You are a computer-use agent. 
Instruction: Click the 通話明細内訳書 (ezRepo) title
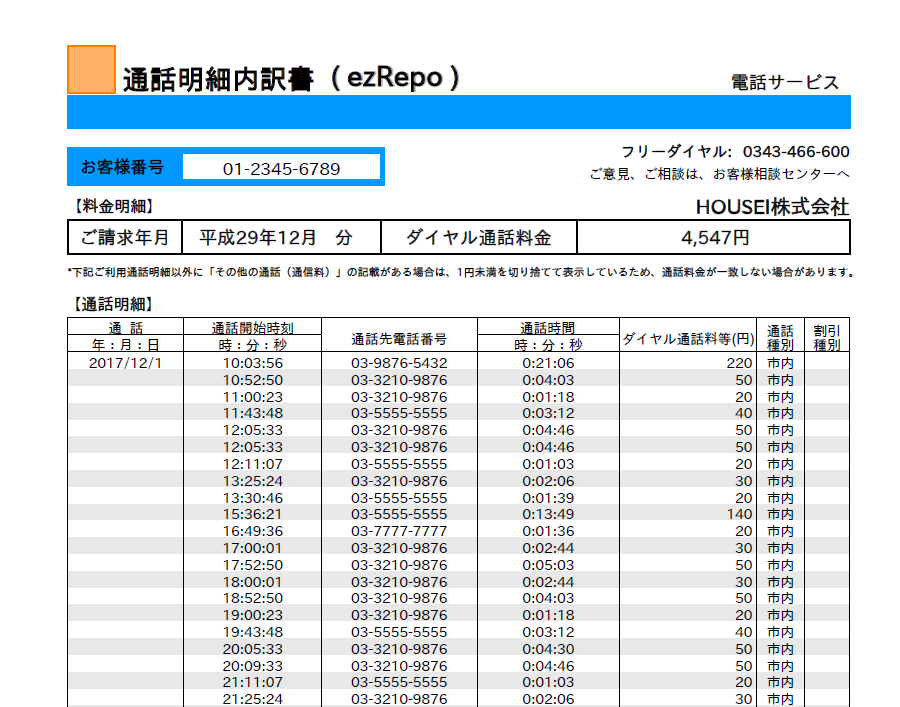[x=291, y=79]
